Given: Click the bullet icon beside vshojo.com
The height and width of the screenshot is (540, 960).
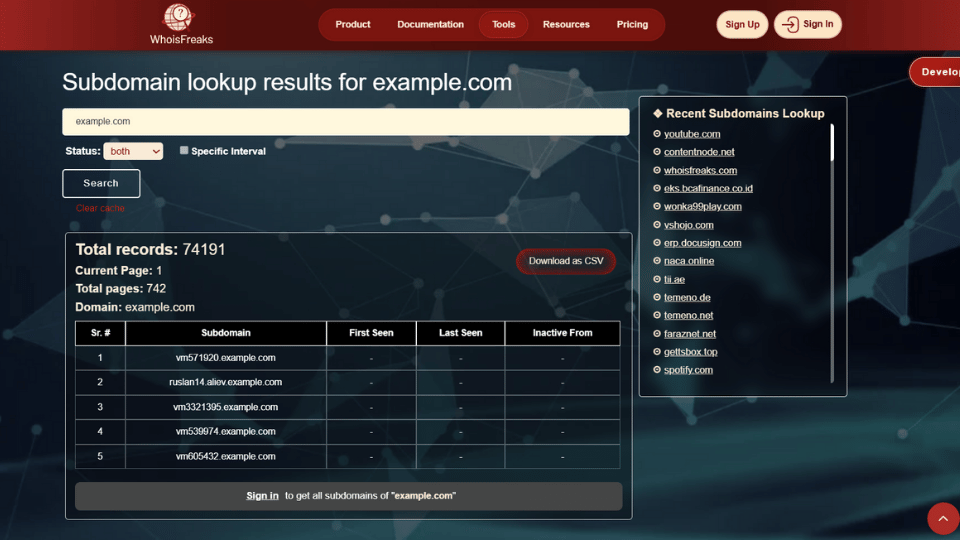Looking at the screenshot, I should click(x=657, y=225).
